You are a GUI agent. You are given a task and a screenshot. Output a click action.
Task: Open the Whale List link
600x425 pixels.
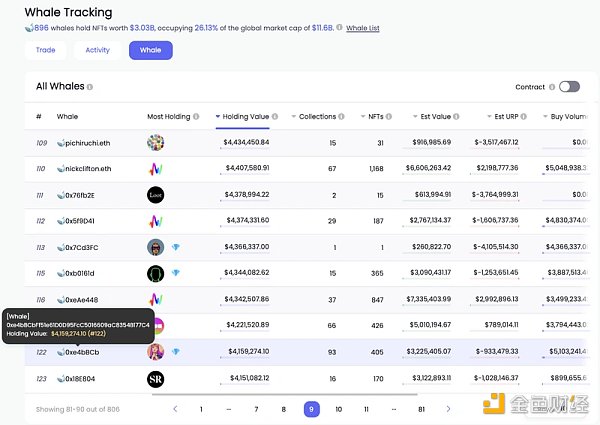(362, 28)
